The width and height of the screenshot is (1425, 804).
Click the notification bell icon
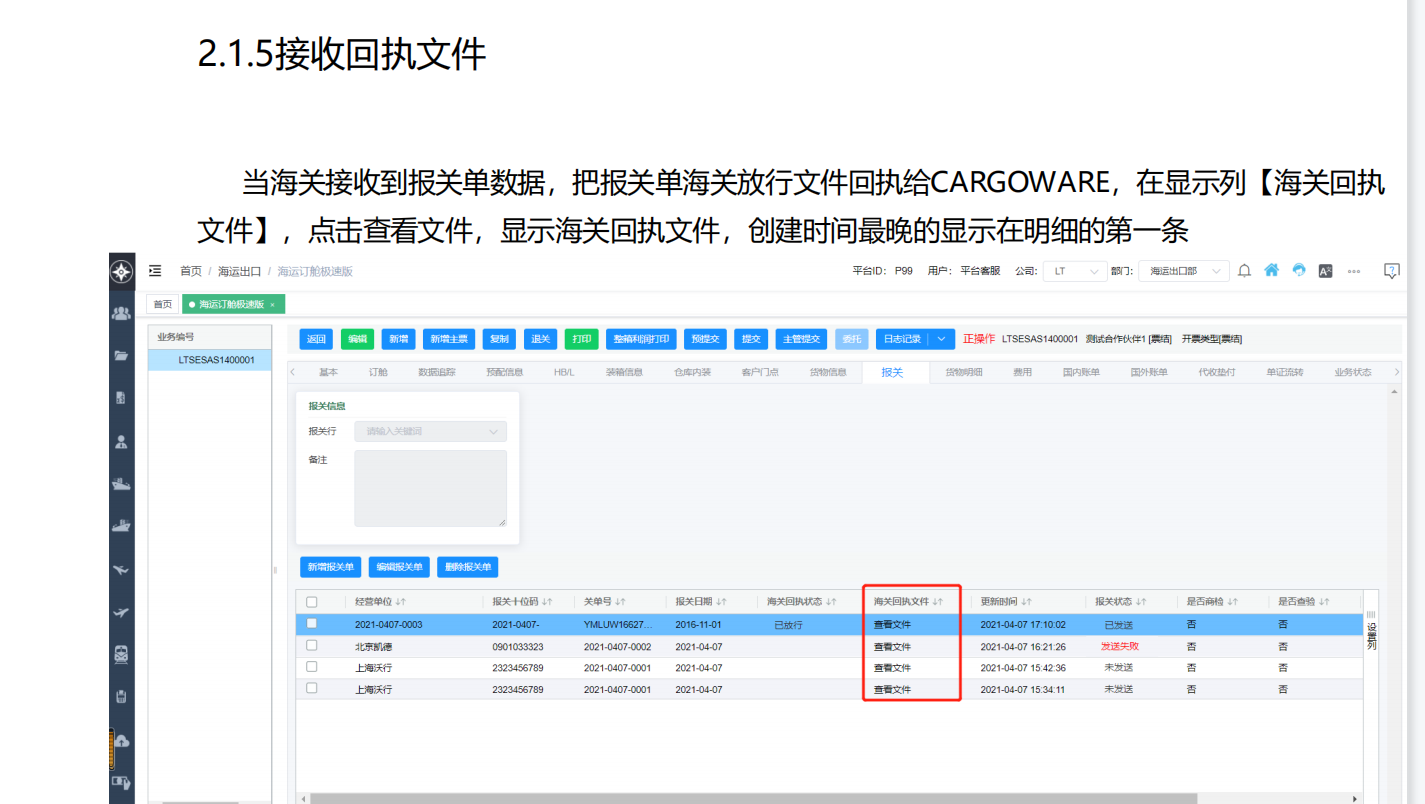tap(1244, 271)
